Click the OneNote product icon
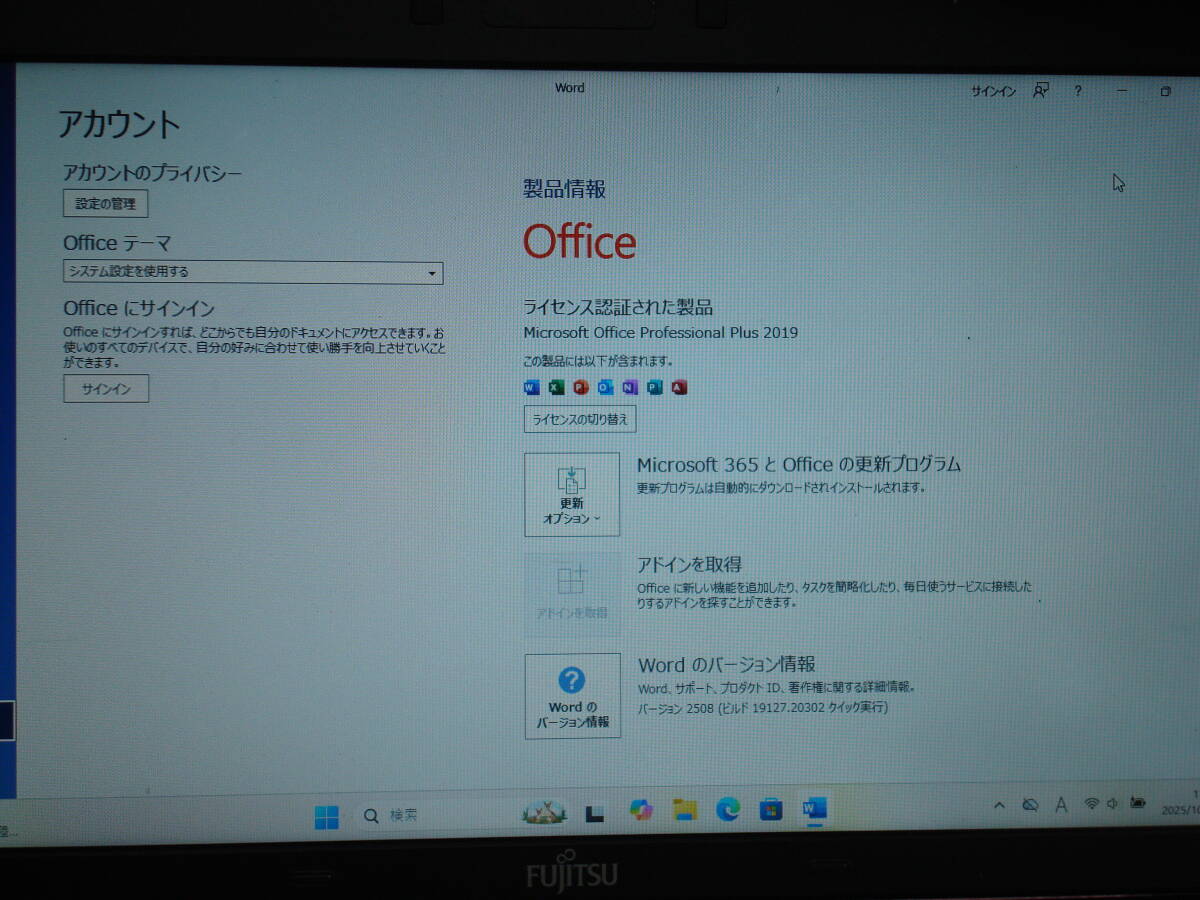This screenshot has height=900, width=1200. [x=629, y=388]
